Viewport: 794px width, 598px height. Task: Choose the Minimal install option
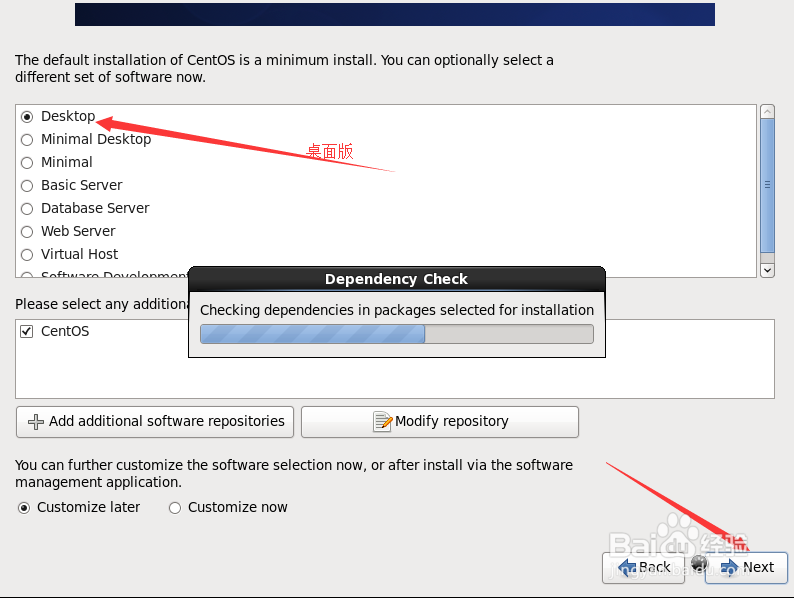coord(27,163)
